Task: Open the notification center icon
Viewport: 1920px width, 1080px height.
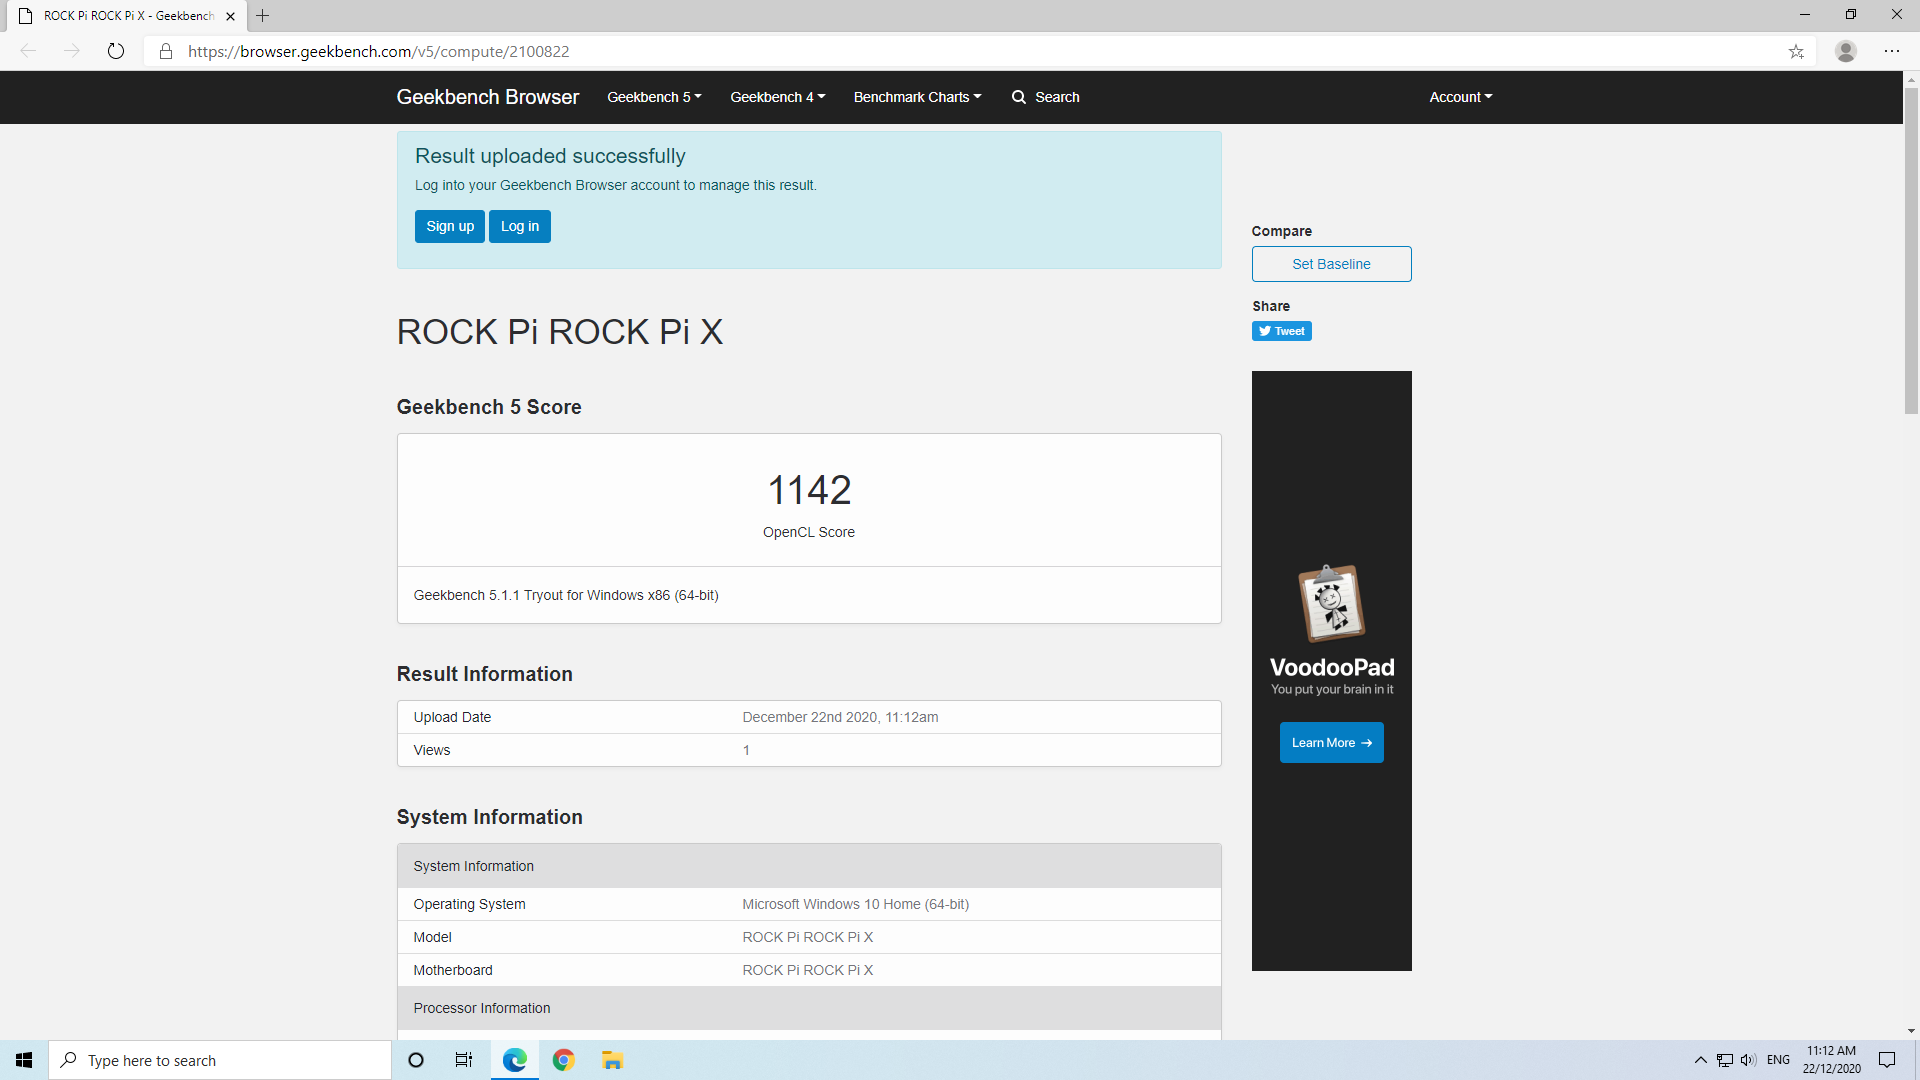Action: tap(1887, 1060)
